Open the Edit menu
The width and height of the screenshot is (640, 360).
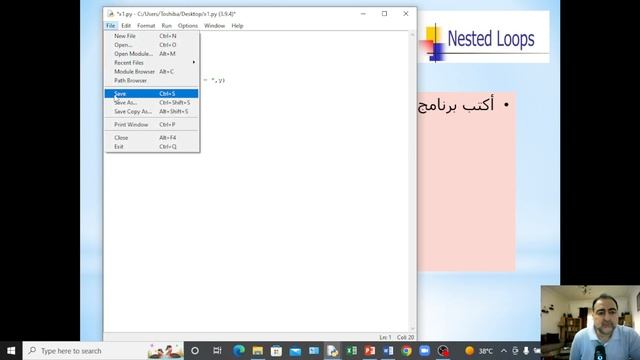[126, 26]
